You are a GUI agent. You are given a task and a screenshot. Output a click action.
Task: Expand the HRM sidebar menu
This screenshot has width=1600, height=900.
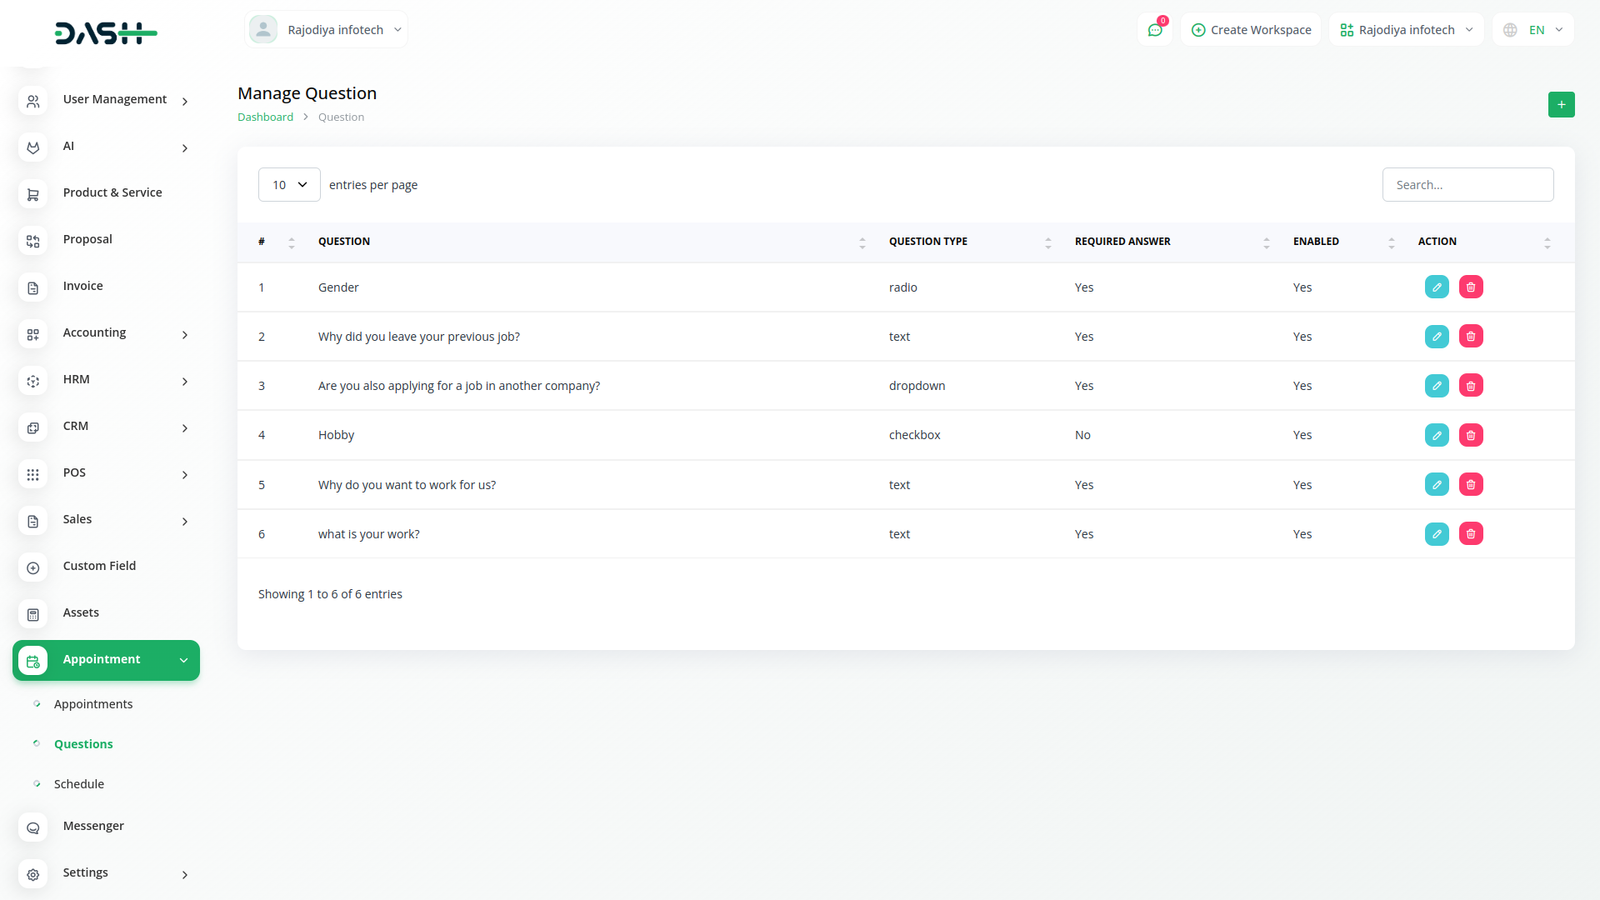[x=105, y=380]
